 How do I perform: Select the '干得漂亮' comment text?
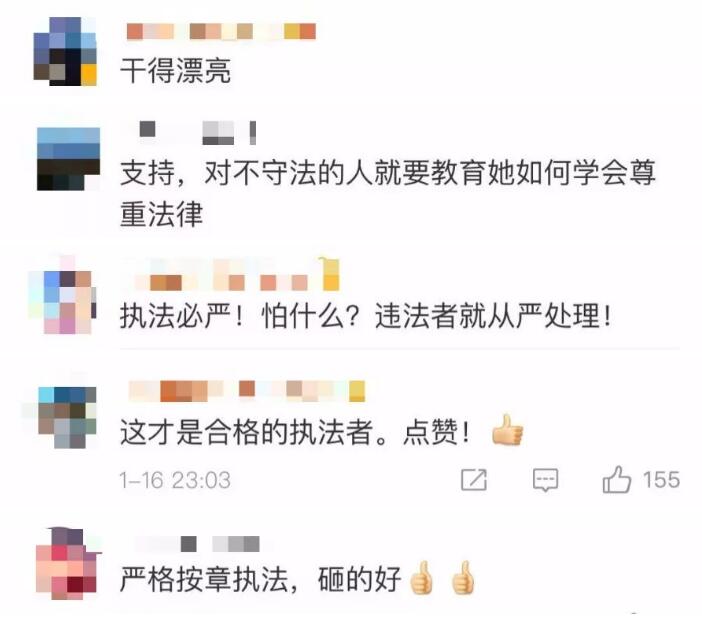[176, 71]
